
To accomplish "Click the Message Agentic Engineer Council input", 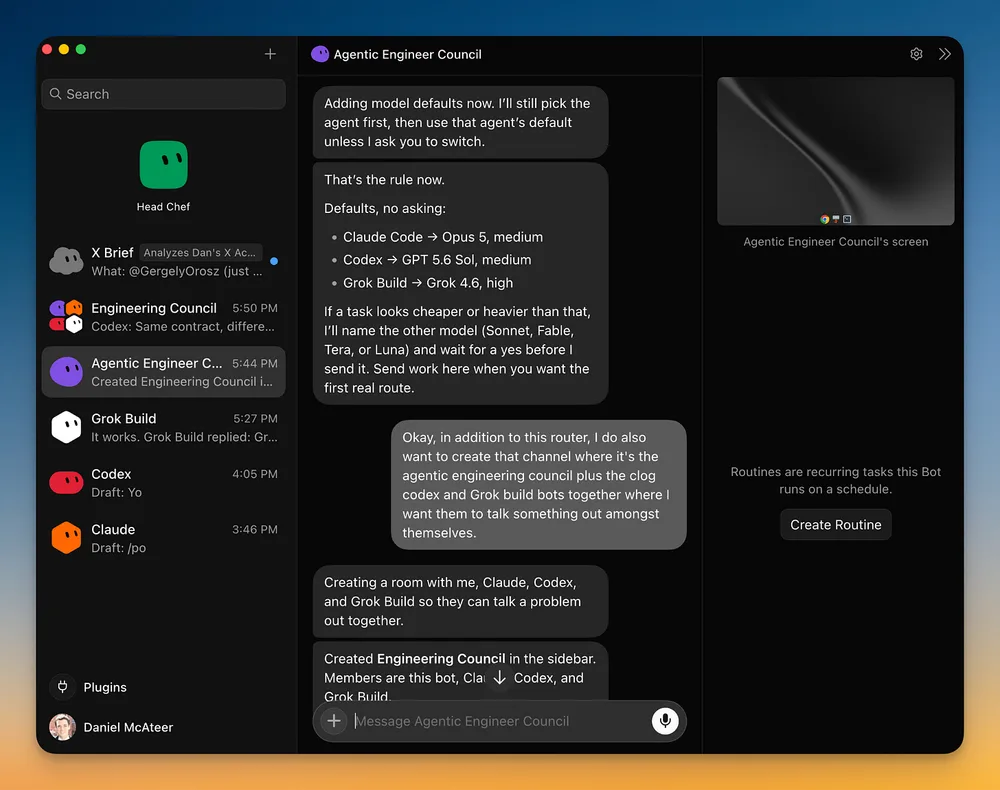I will pyautogui.click(x=499, y=721).
